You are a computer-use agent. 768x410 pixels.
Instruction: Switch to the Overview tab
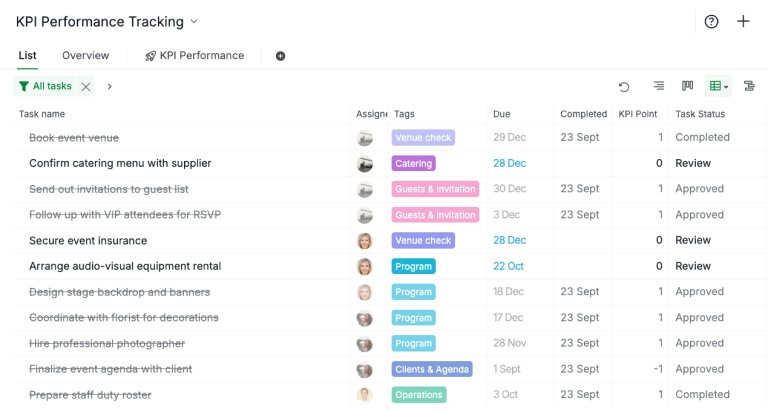click(85, 56)
